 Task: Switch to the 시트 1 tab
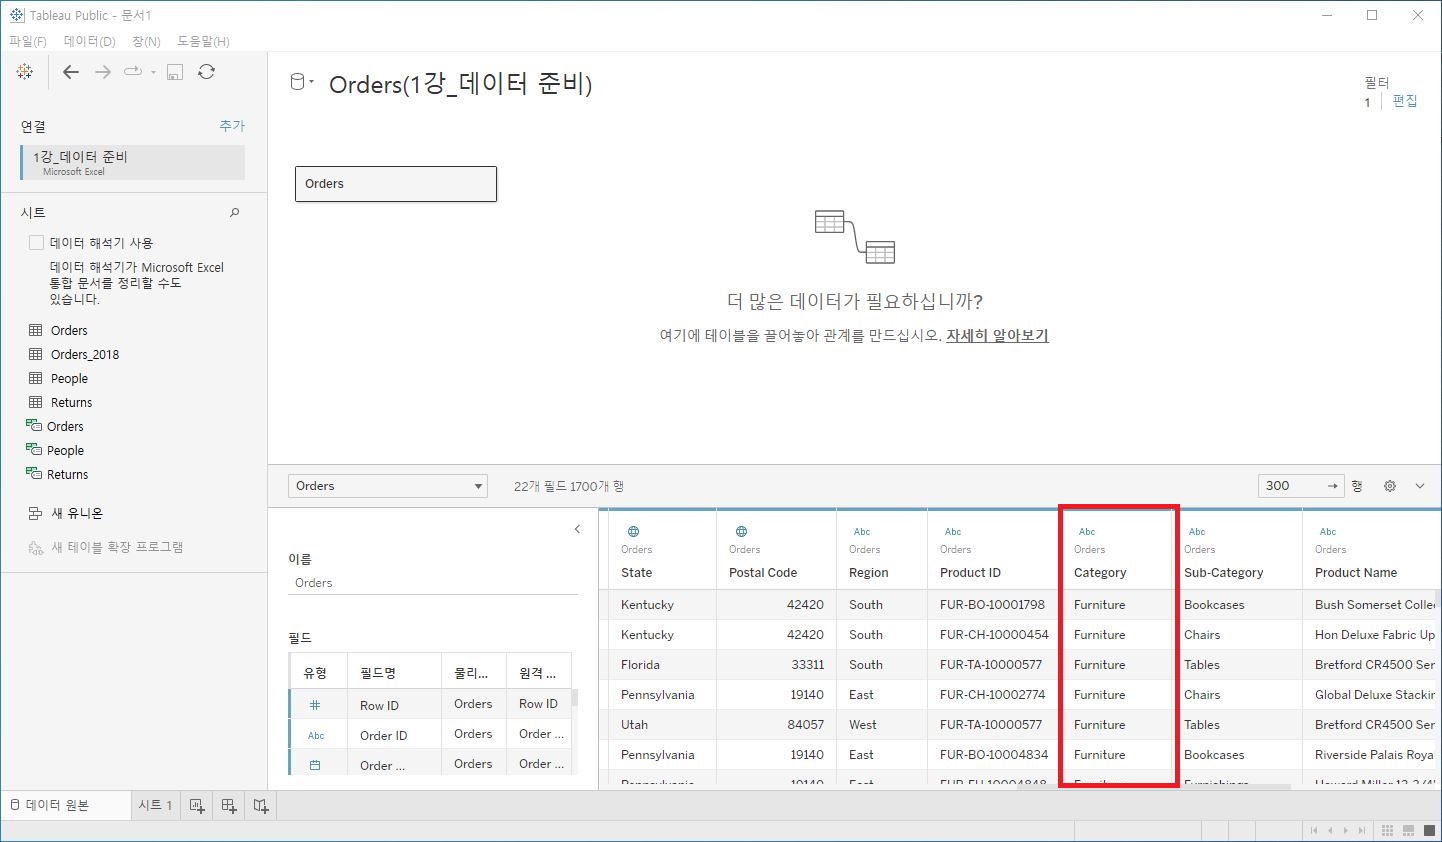tap(155, 805)
